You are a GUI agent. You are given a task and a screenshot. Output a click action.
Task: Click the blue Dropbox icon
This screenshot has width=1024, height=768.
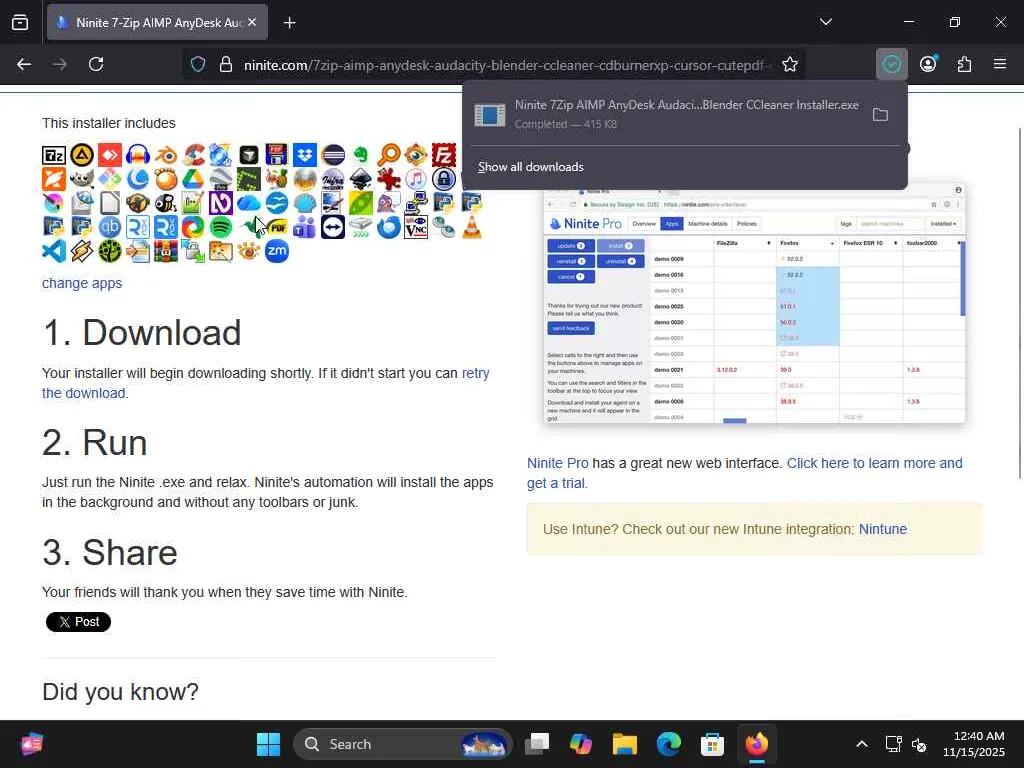click(305, 155)
